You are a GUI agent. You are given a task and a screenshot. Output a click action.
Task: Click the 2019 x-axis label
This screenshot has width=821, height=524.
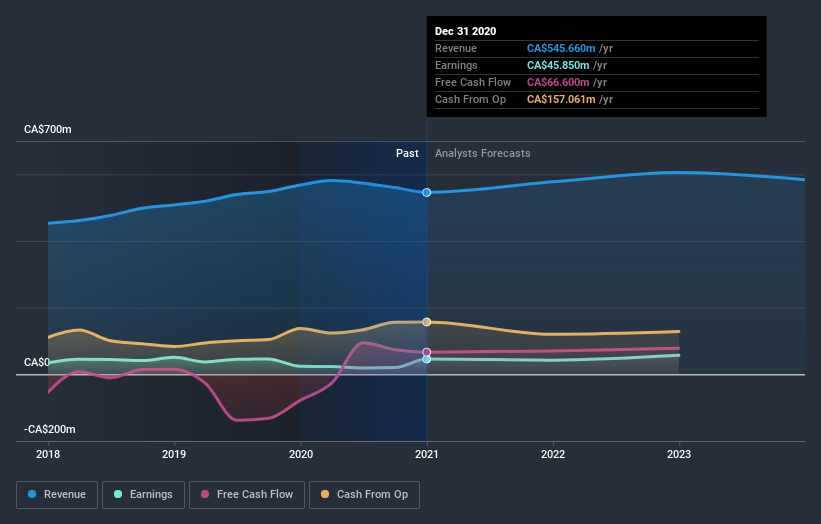[x=174, y=454]
